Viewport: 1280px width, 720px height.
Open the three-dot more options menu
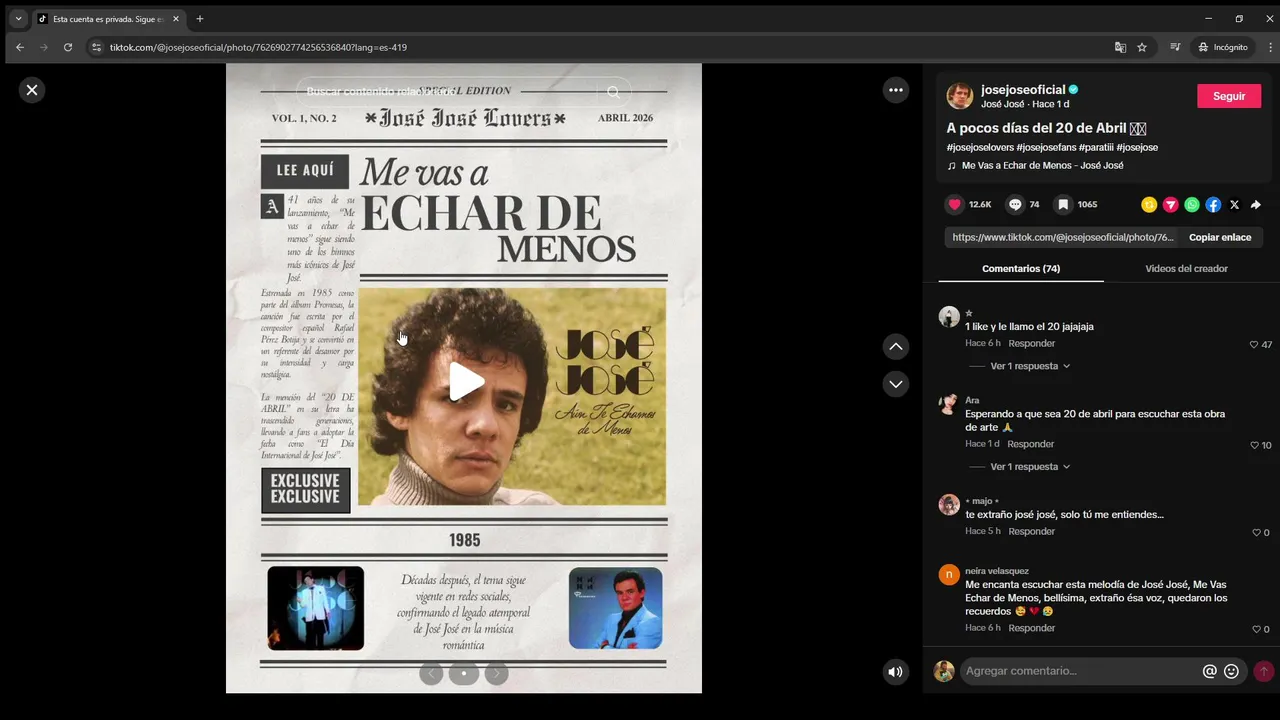pos(896,90)
